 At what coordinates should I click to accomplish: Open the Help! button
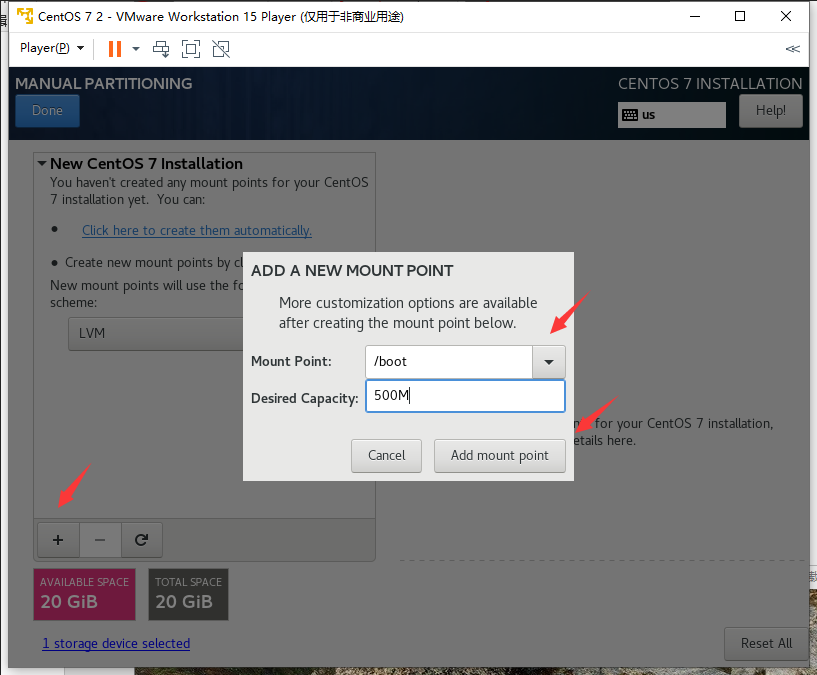coord(771,111)
